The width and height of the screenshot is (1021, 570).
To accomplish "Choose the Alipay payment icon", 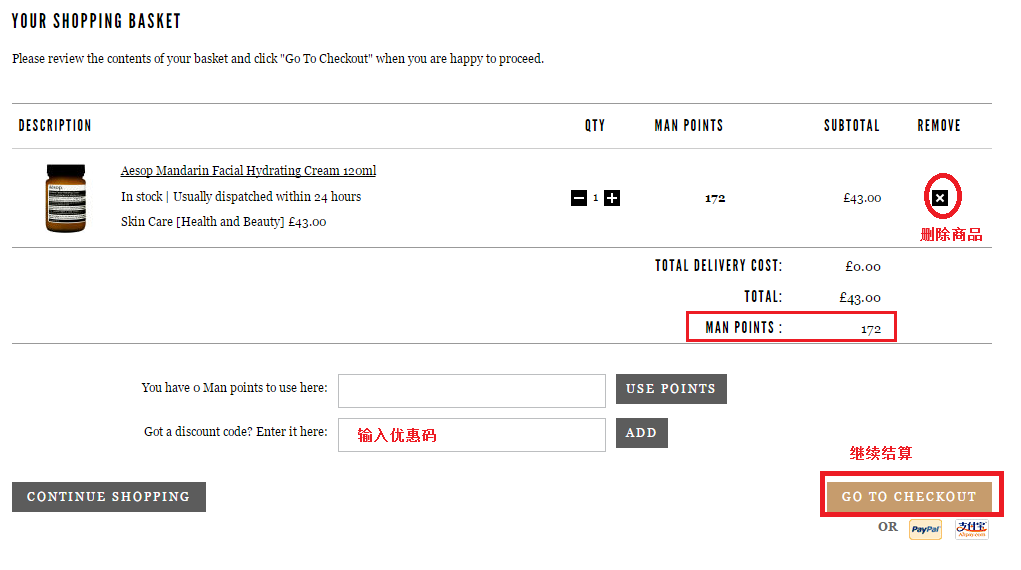I will pos(972,529).
